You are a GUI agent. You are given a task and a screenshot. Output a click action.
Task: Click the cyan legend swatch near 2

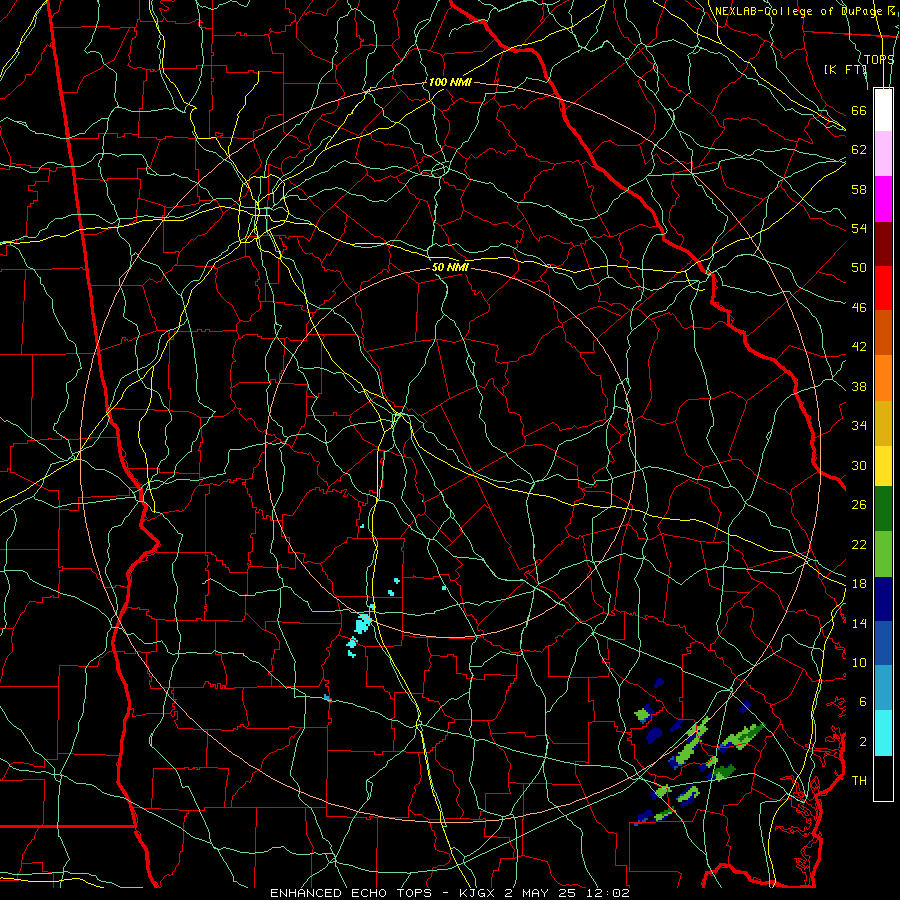[x=883, y=733]
